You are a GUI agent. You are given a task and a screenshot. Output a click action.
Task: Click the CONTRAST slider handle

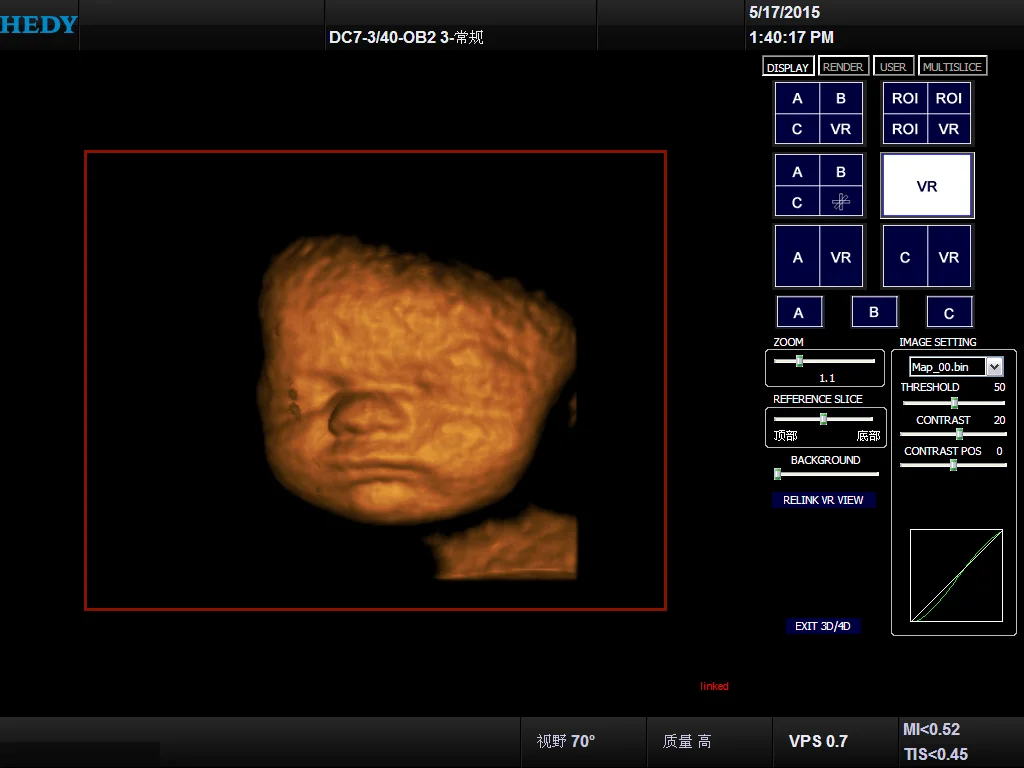pos(959,434)
